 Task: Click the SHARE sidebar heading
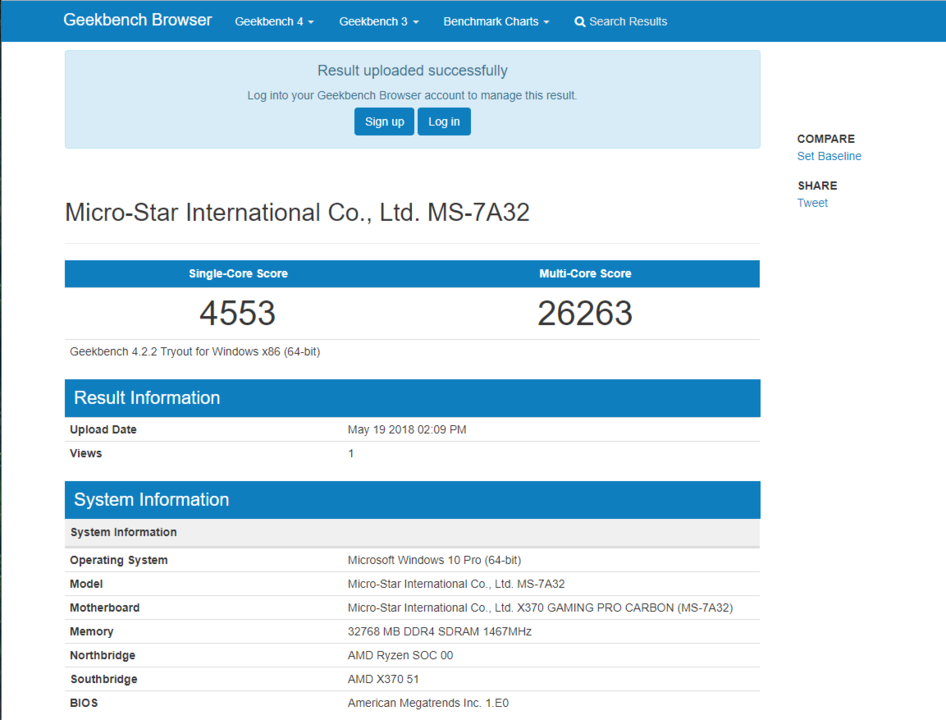(x=817, y=186)
